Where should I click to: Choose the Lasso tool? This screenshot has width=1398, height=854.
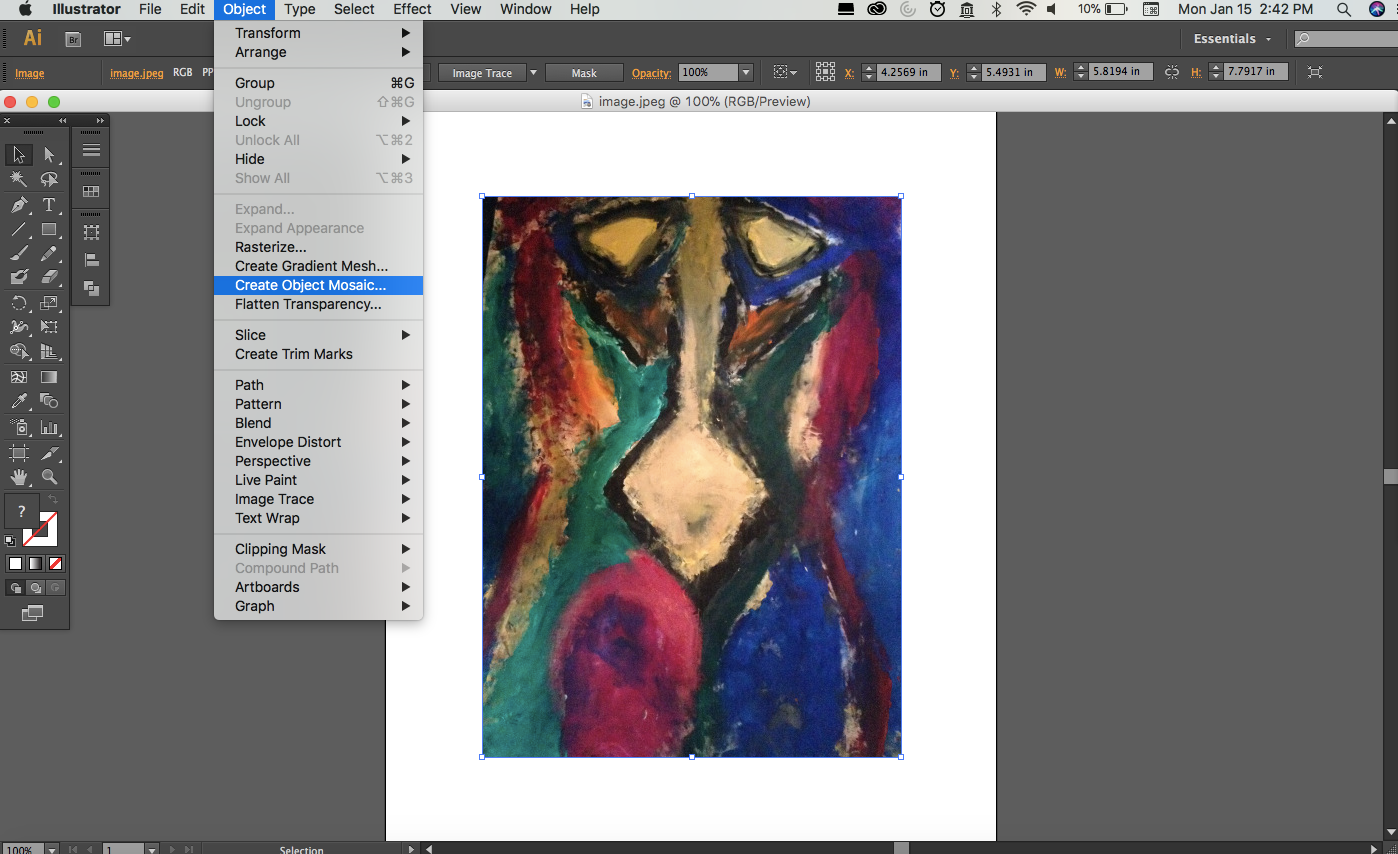[49, 180]
